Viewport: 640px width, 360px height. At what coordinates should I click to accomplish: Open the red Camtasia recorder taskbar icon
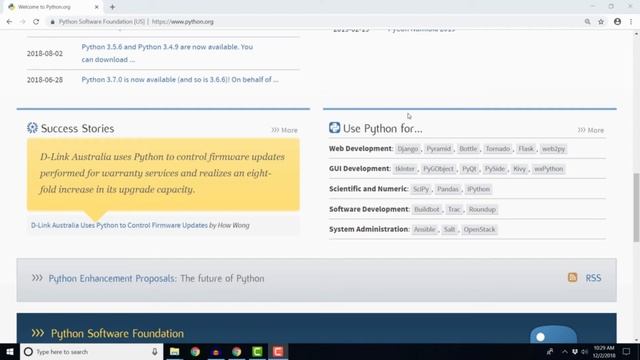point(278,351)
